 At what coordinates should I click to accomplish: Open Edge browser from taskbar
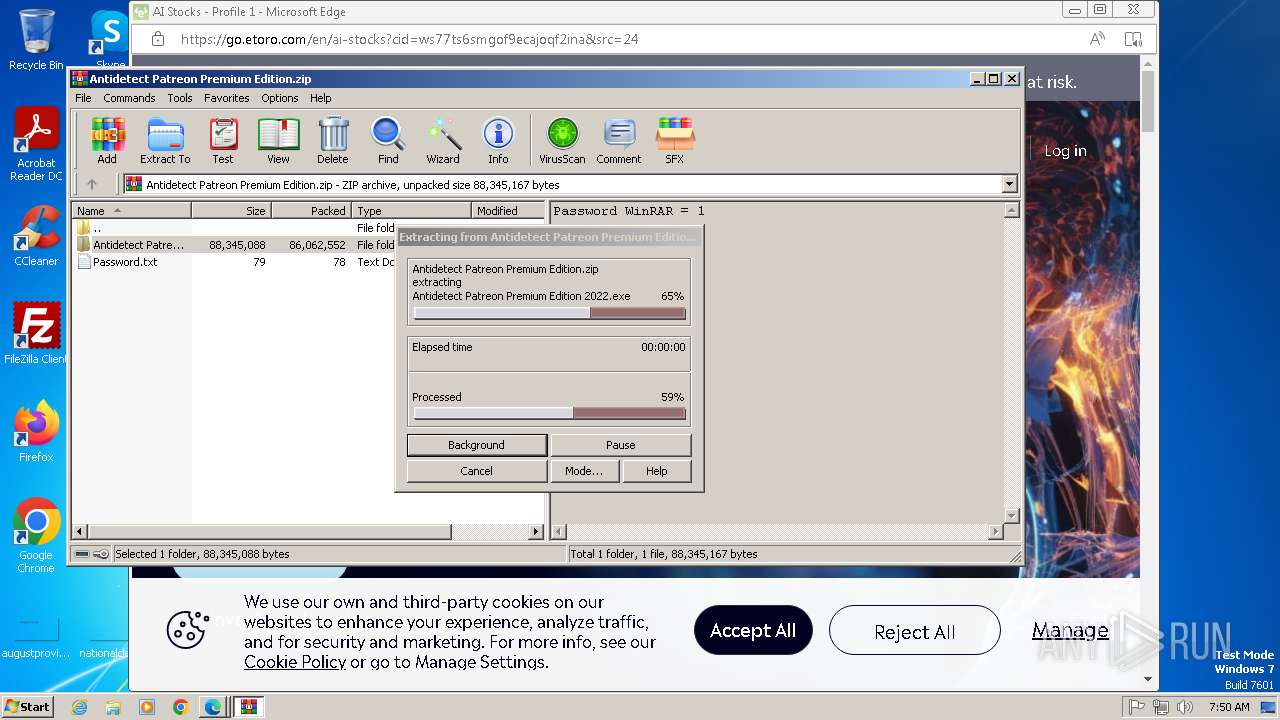tap(213, 707)
